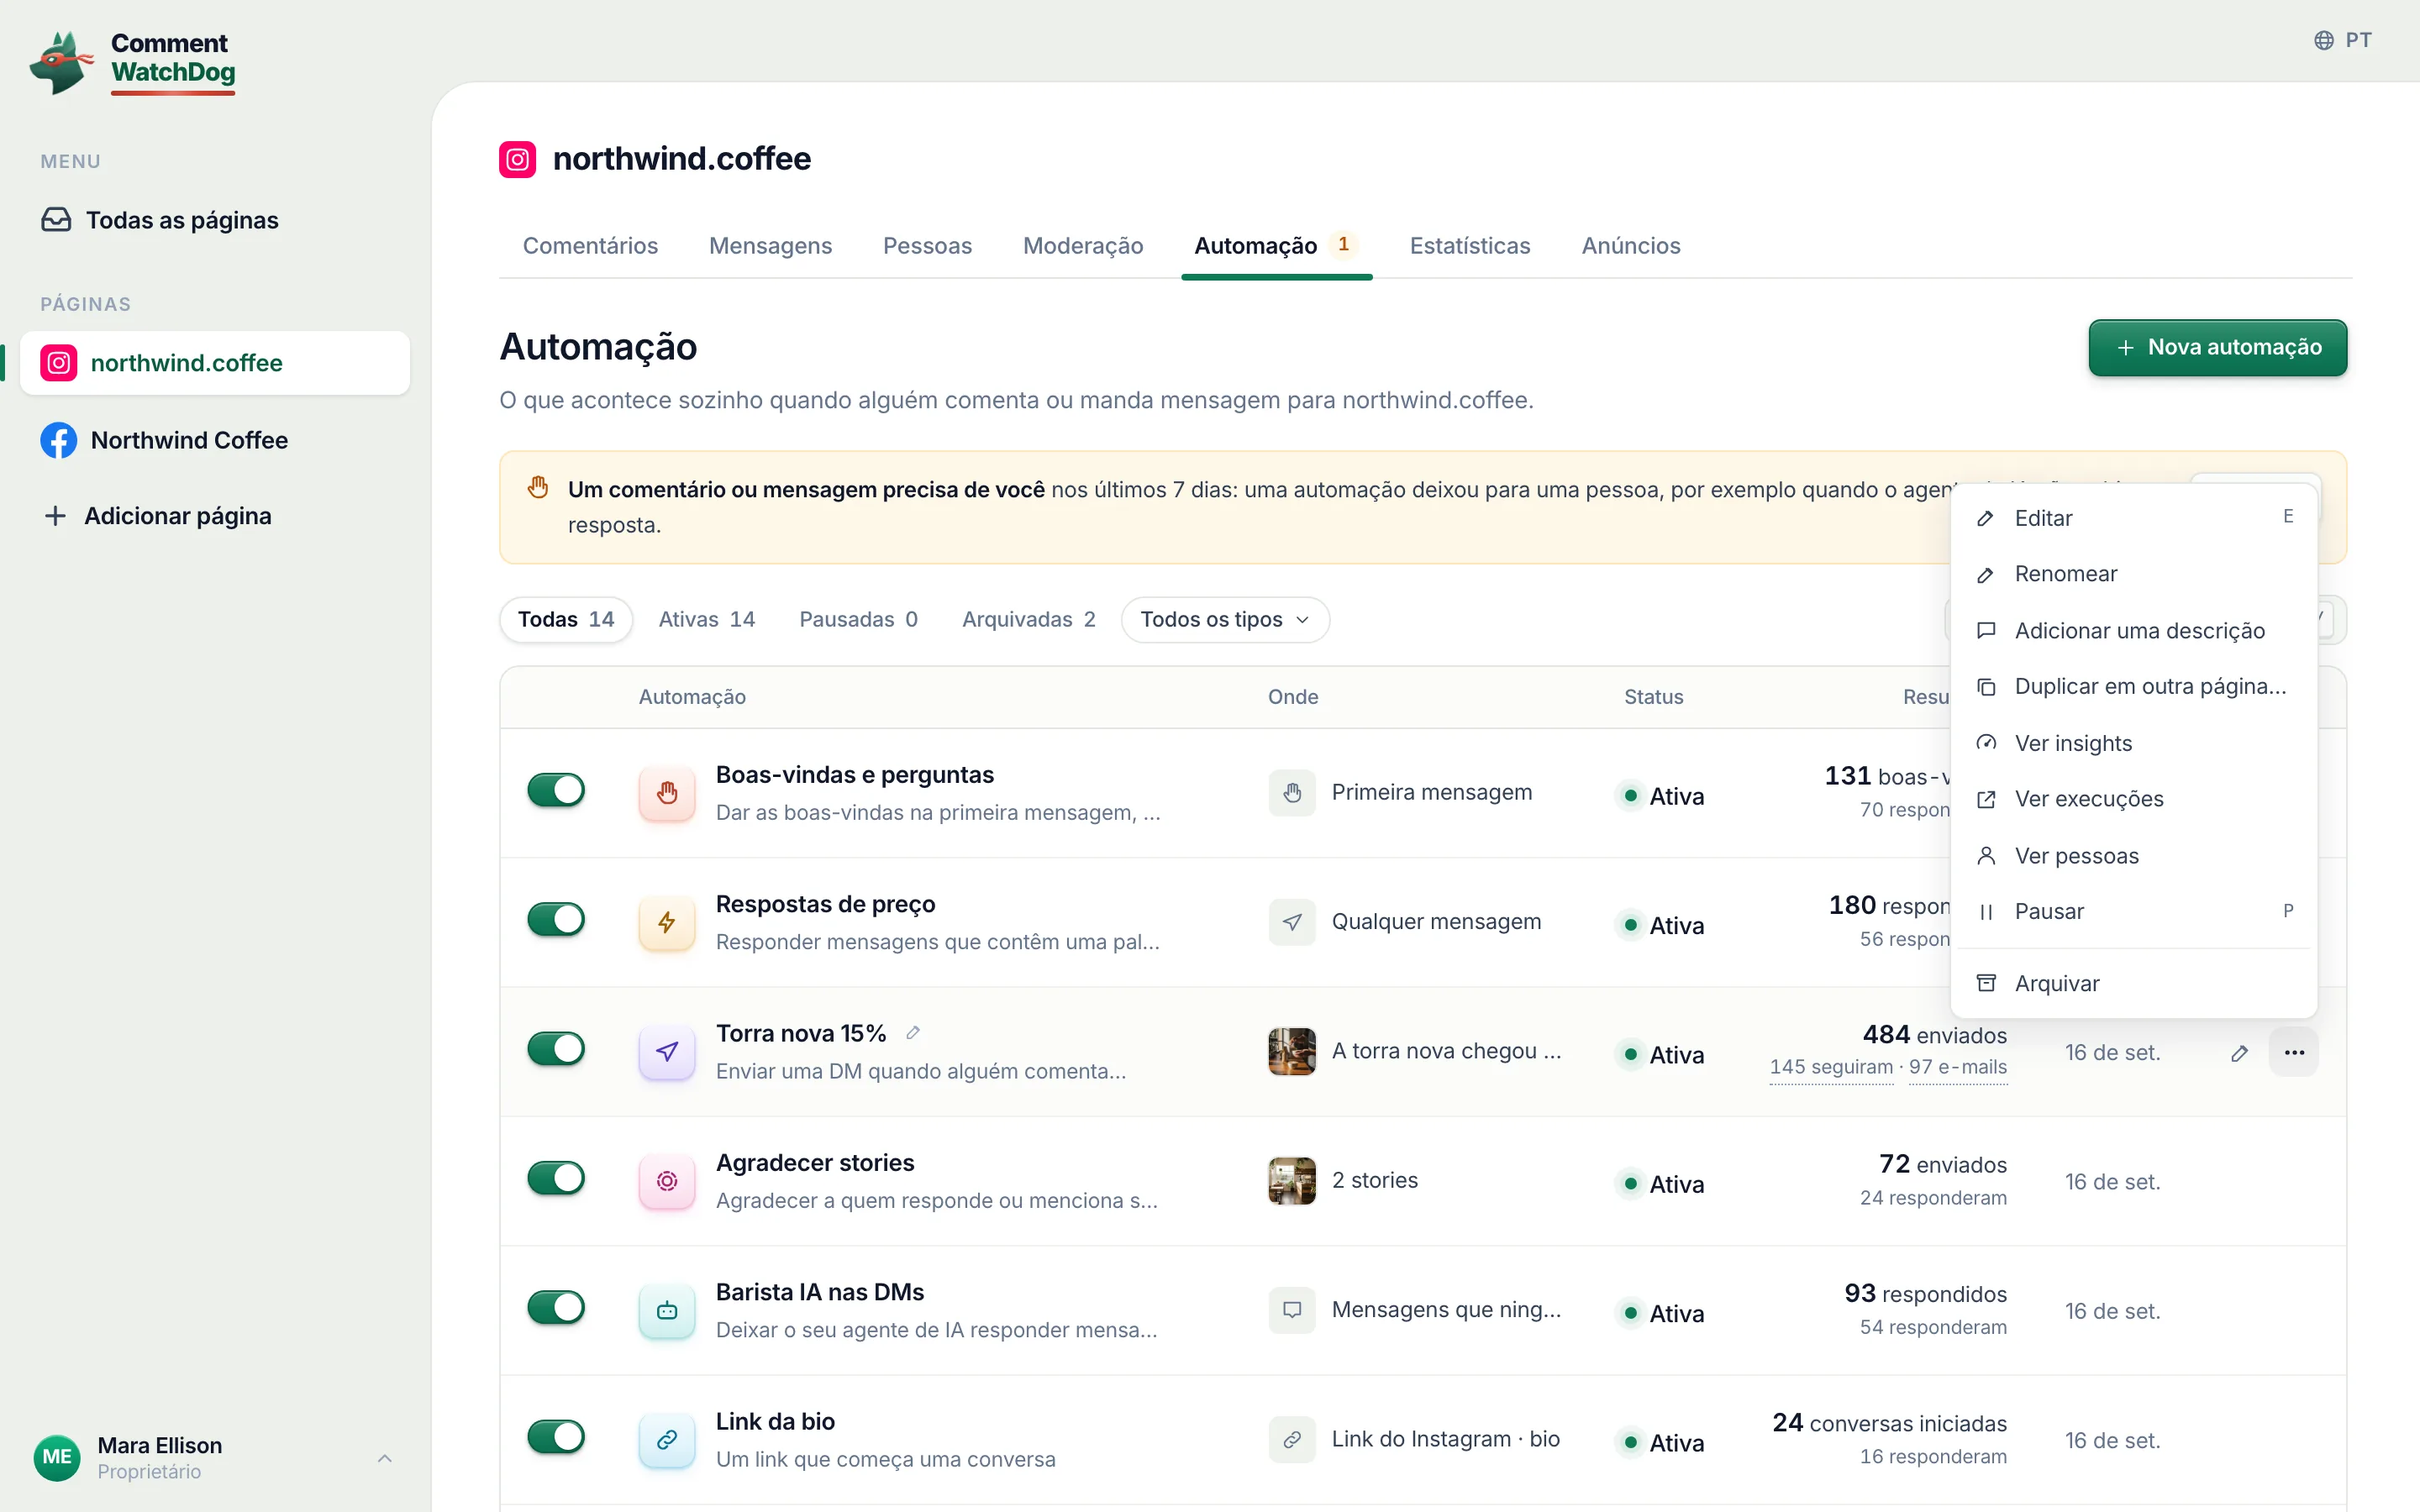
Task: Click the Facebook icon for Northwind Coffee page
Action: click(59, 440)
